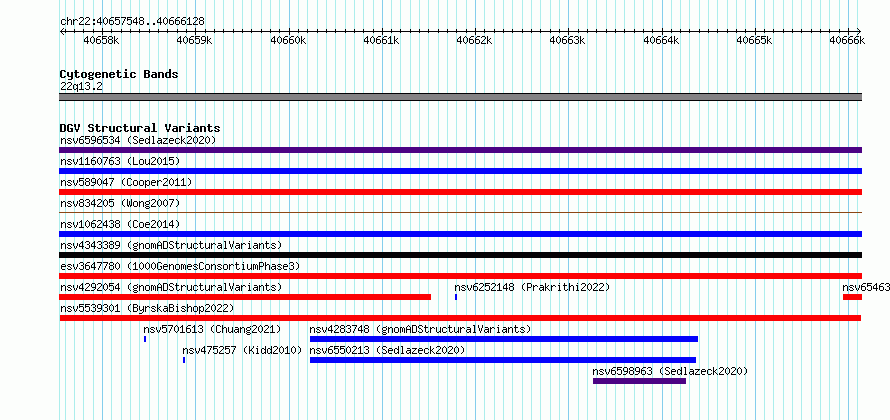Image resolution: width=890 pixels, height=420 pixels.
Task: Click the chr22:40657548..40666128 coordinate label
Action: (x=132, y=22)
